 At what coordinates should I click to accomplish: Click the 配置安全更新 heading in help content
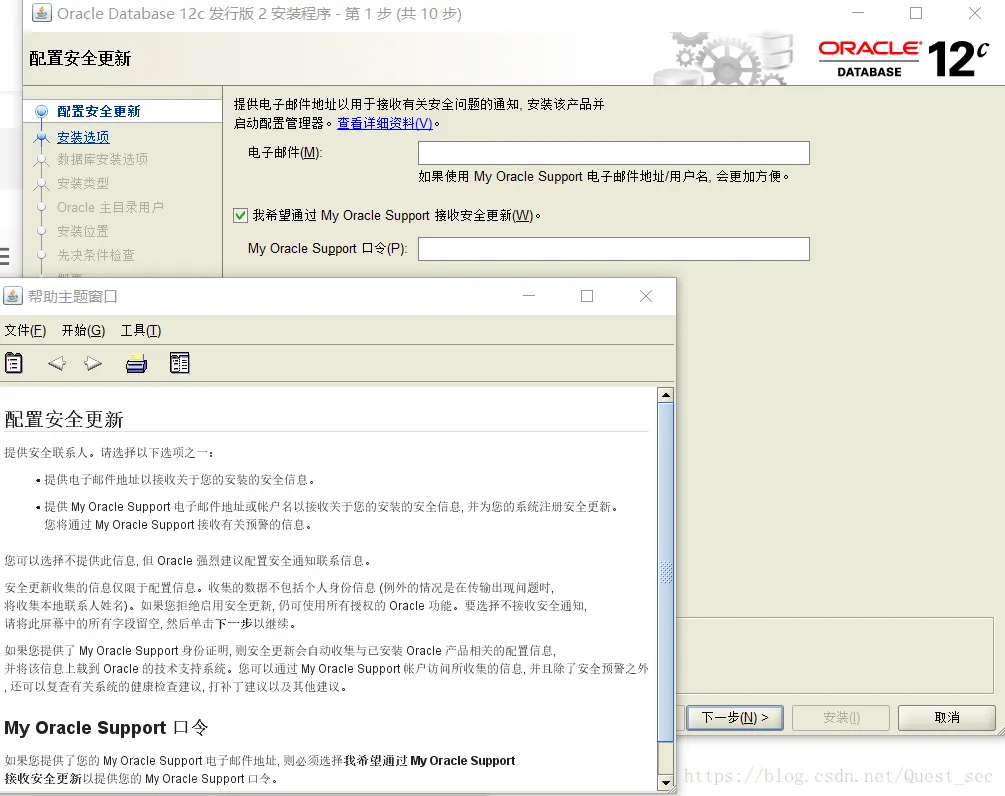pos(64,419)
